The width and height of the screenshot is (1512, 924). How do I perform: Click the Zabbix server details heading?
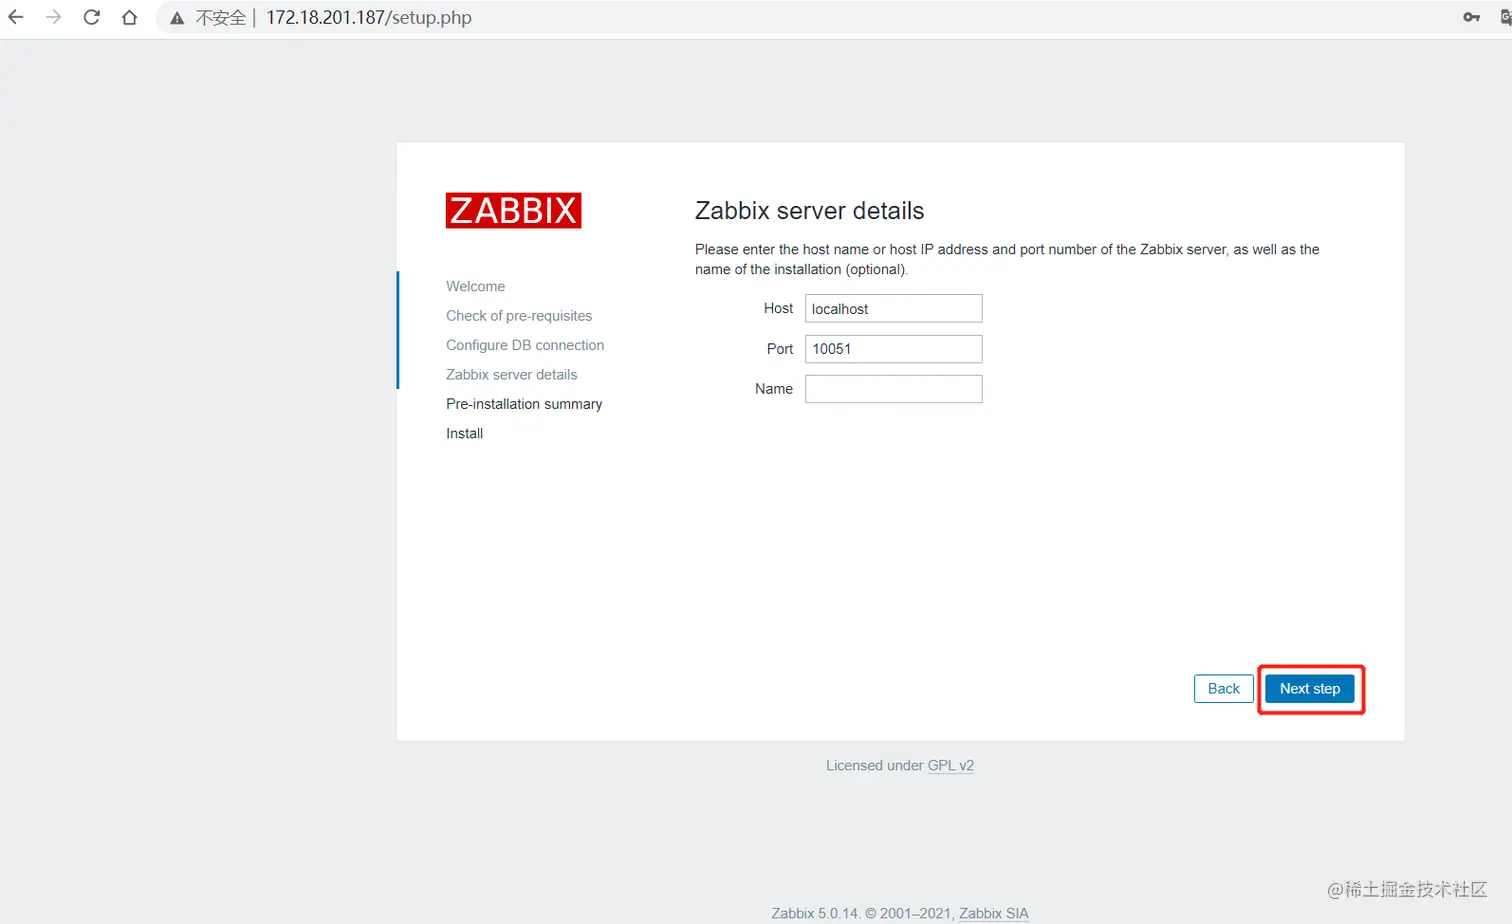809,211
